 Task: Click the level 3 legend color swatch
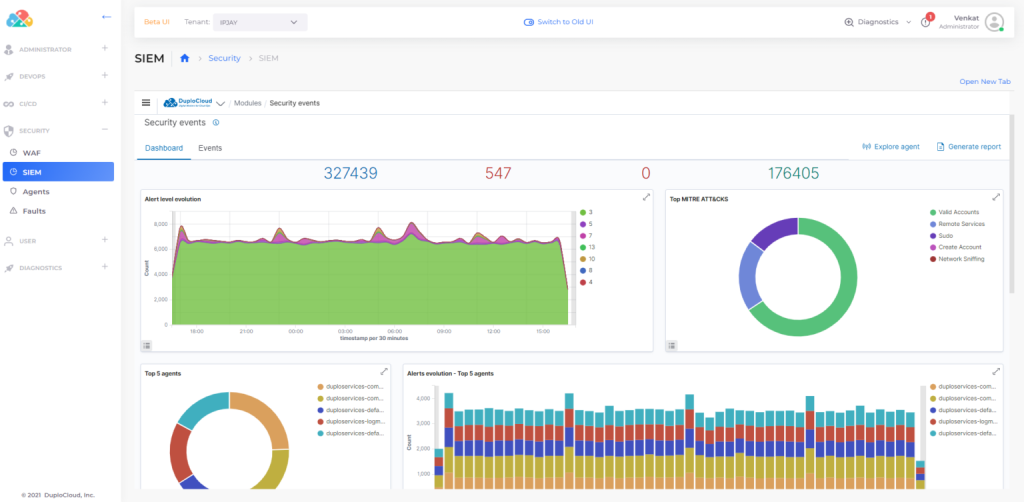click(x=582, y=212)
